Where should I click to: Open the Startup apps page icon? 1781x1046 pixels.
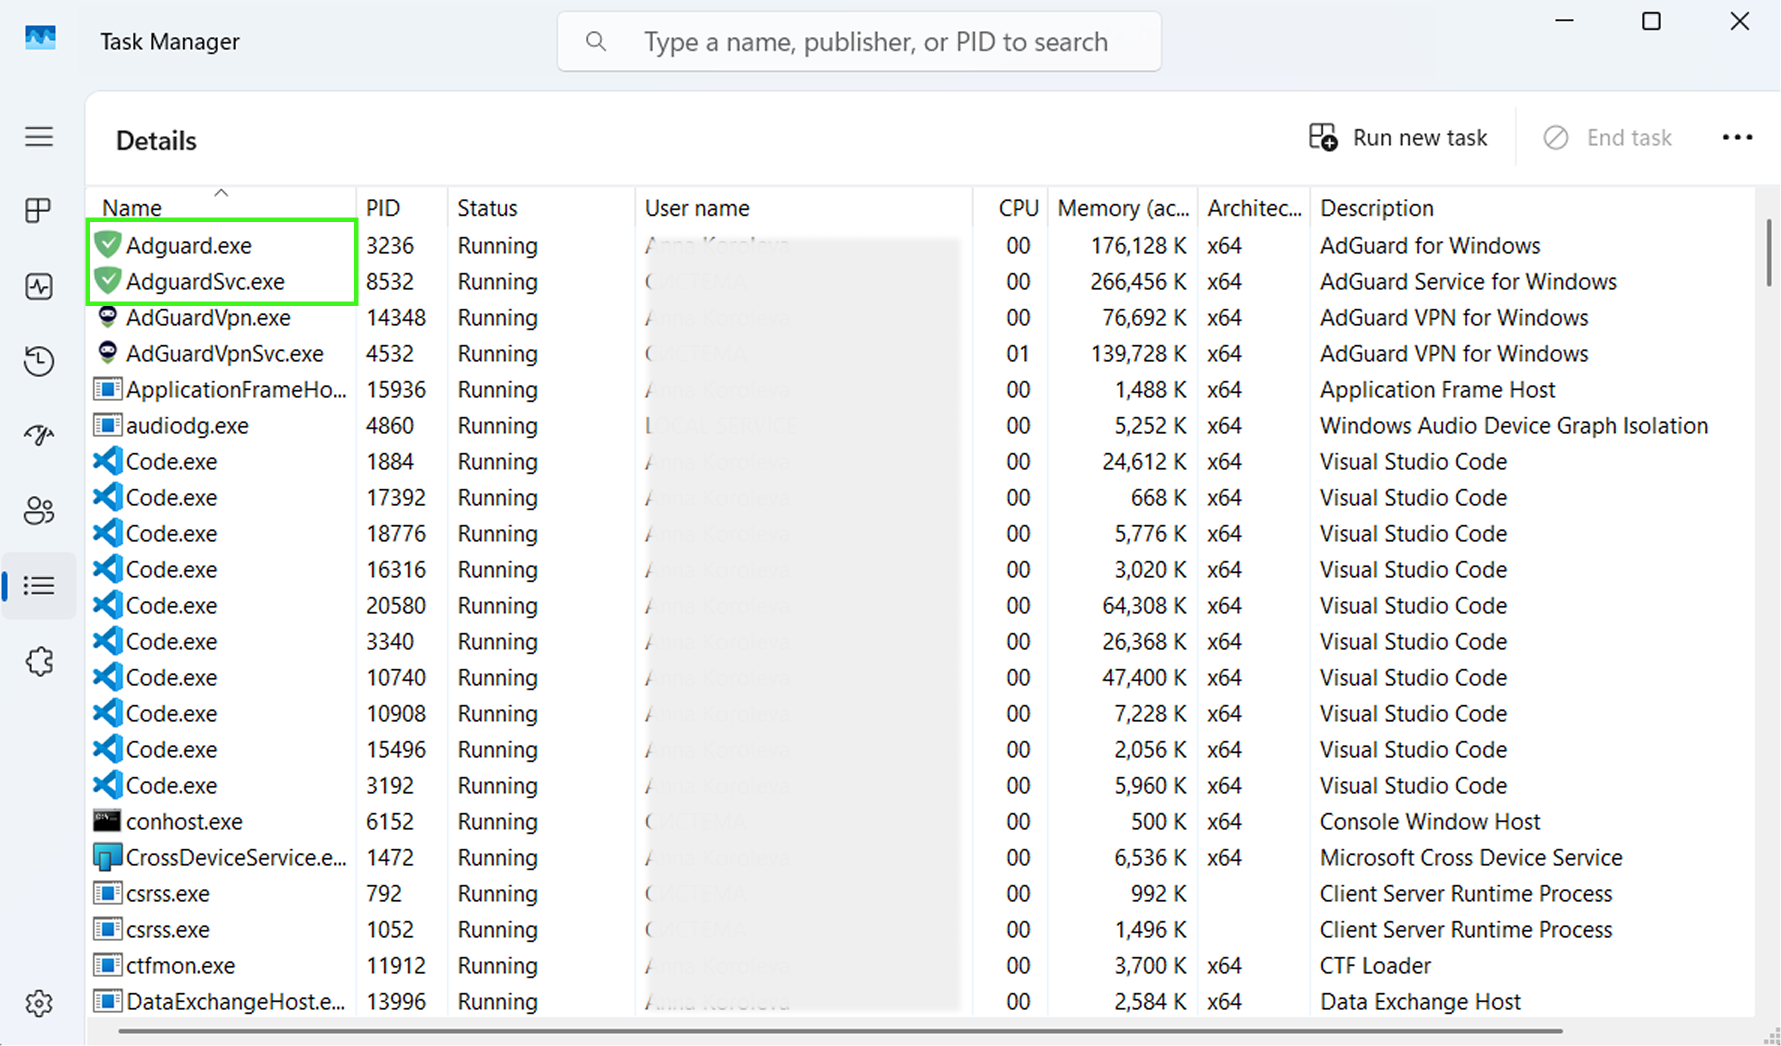coord(39,435)
